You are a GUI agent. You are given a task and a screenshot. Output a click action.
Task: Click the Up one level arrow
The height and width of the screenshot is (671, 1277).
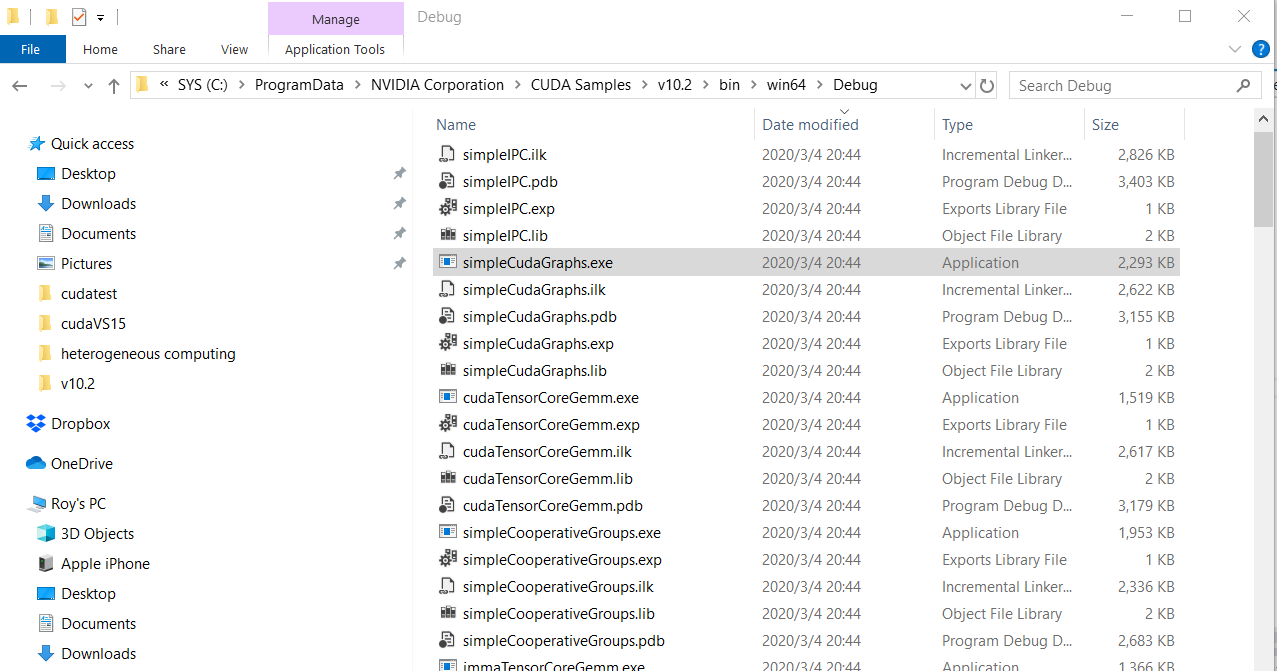coord(114,86)
